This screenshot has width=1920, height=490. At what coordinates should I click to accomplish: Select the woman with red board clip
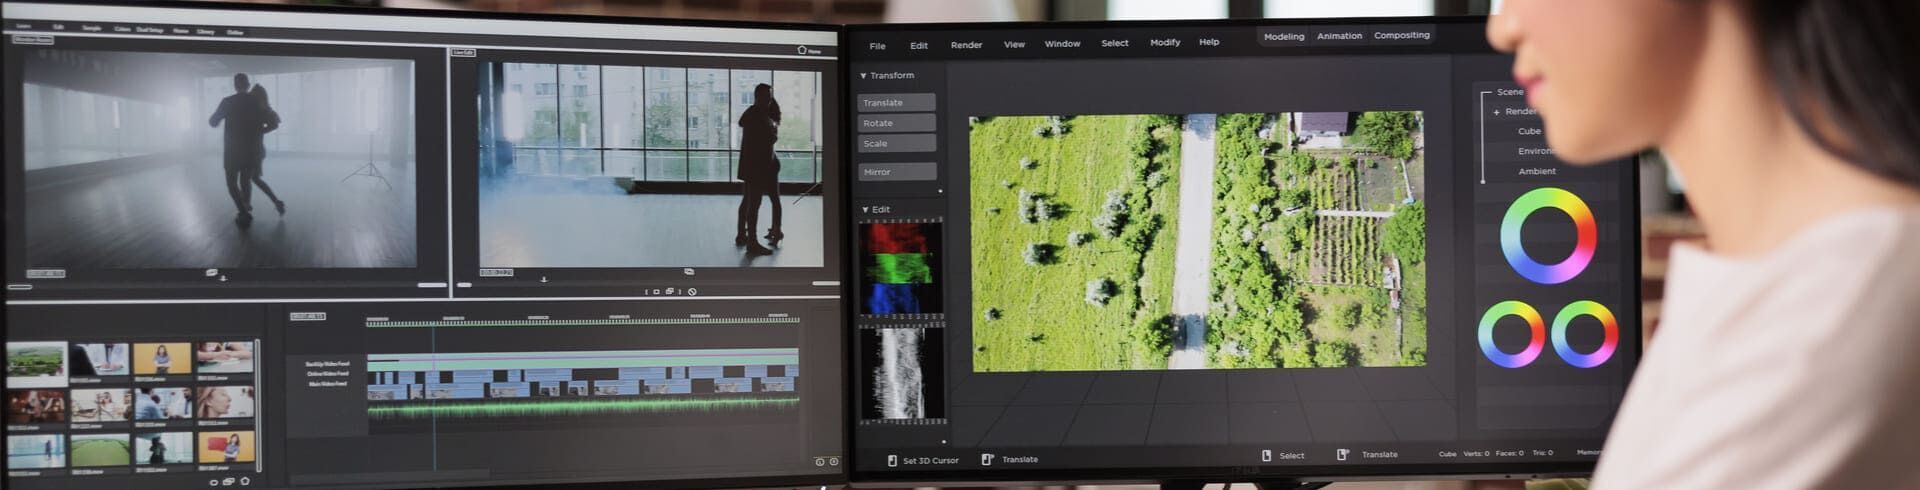click(226, 447)
